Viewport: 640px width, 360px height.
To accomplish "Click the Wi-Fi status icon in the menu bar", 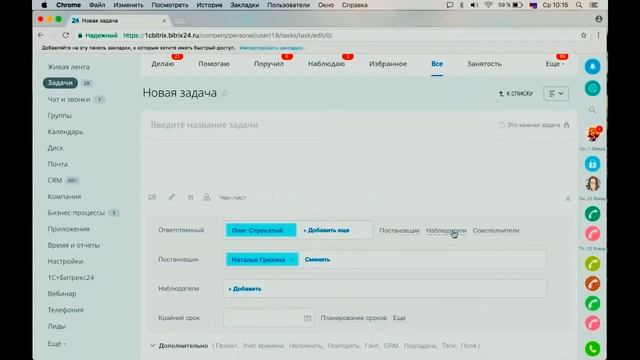I will 488,5.
